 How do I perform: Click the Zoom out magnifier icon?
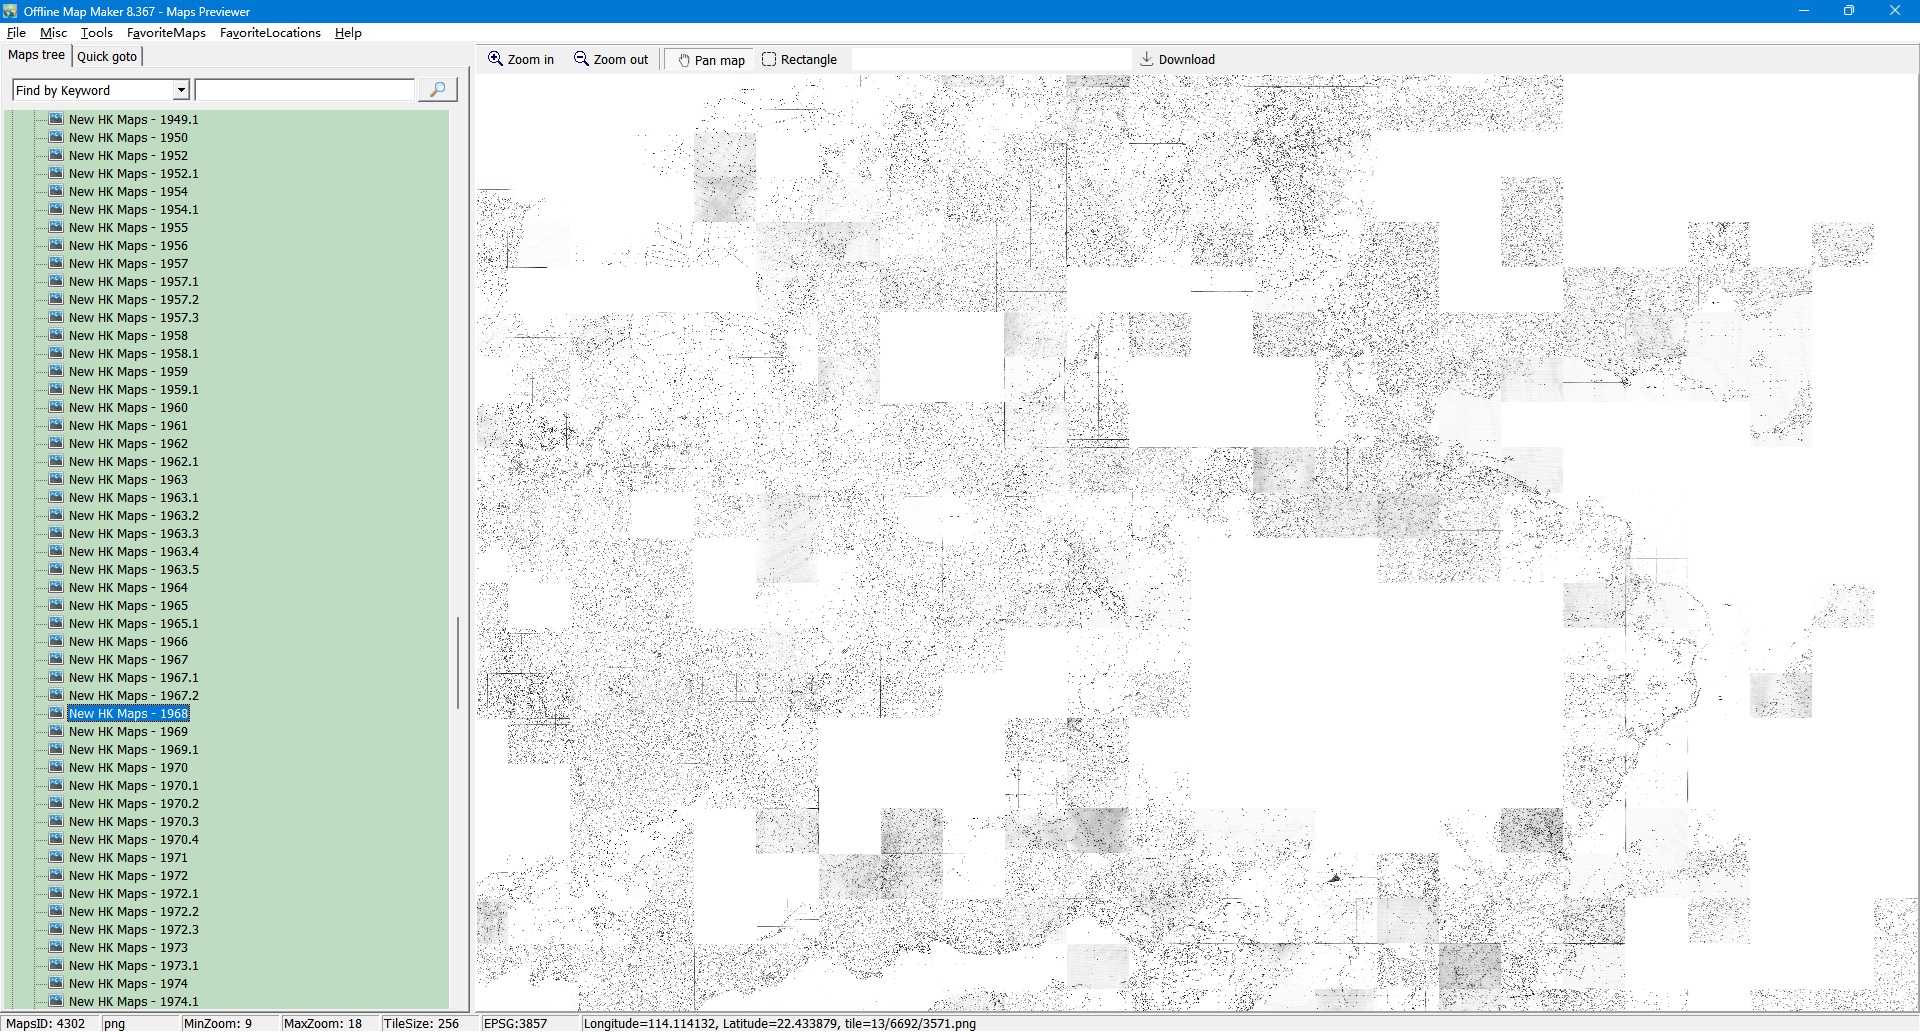pyautogui.click(x=581, y=59)
